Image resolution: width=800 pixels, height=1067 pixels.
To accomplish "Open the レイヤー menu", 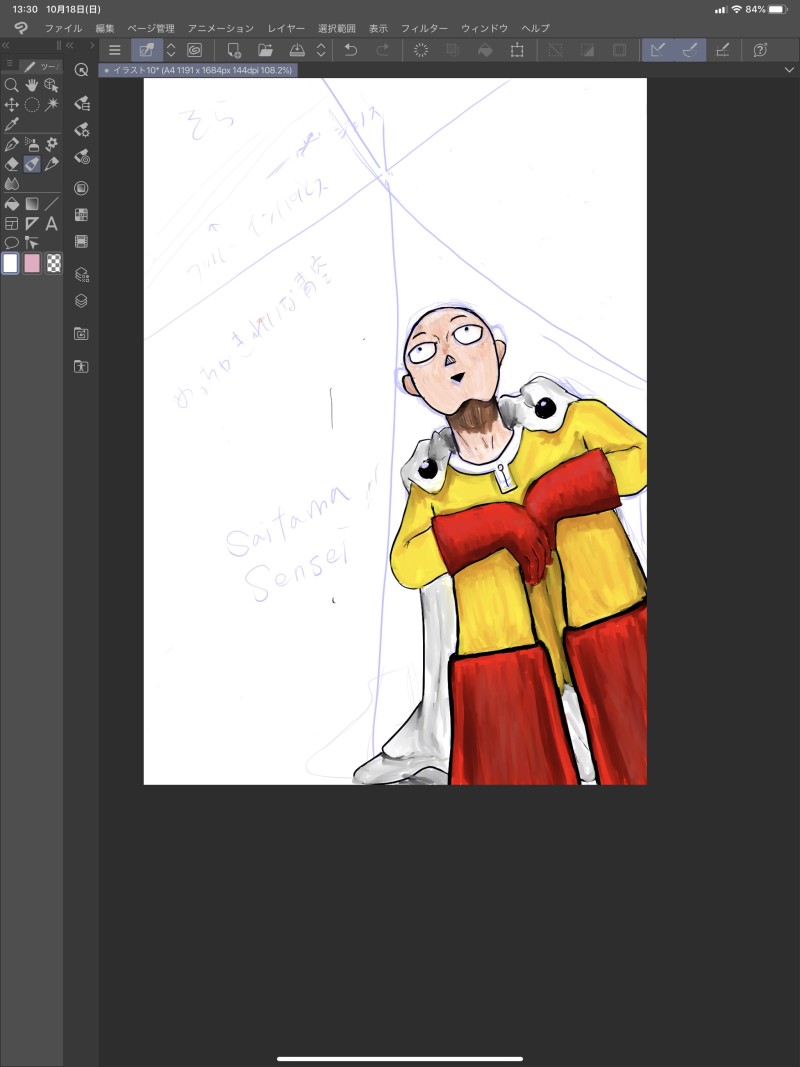I will pyautogui.click(x=286, y=28).
